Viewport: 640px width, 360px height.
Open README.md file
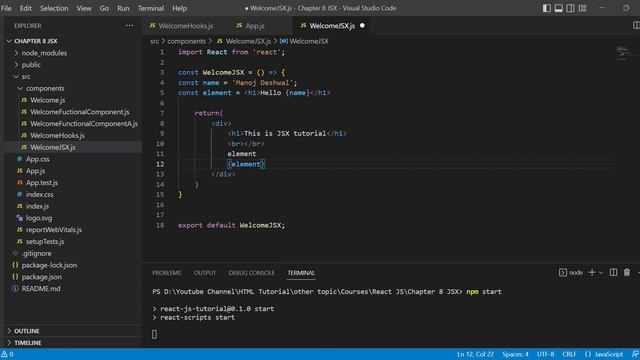[41, 289]
